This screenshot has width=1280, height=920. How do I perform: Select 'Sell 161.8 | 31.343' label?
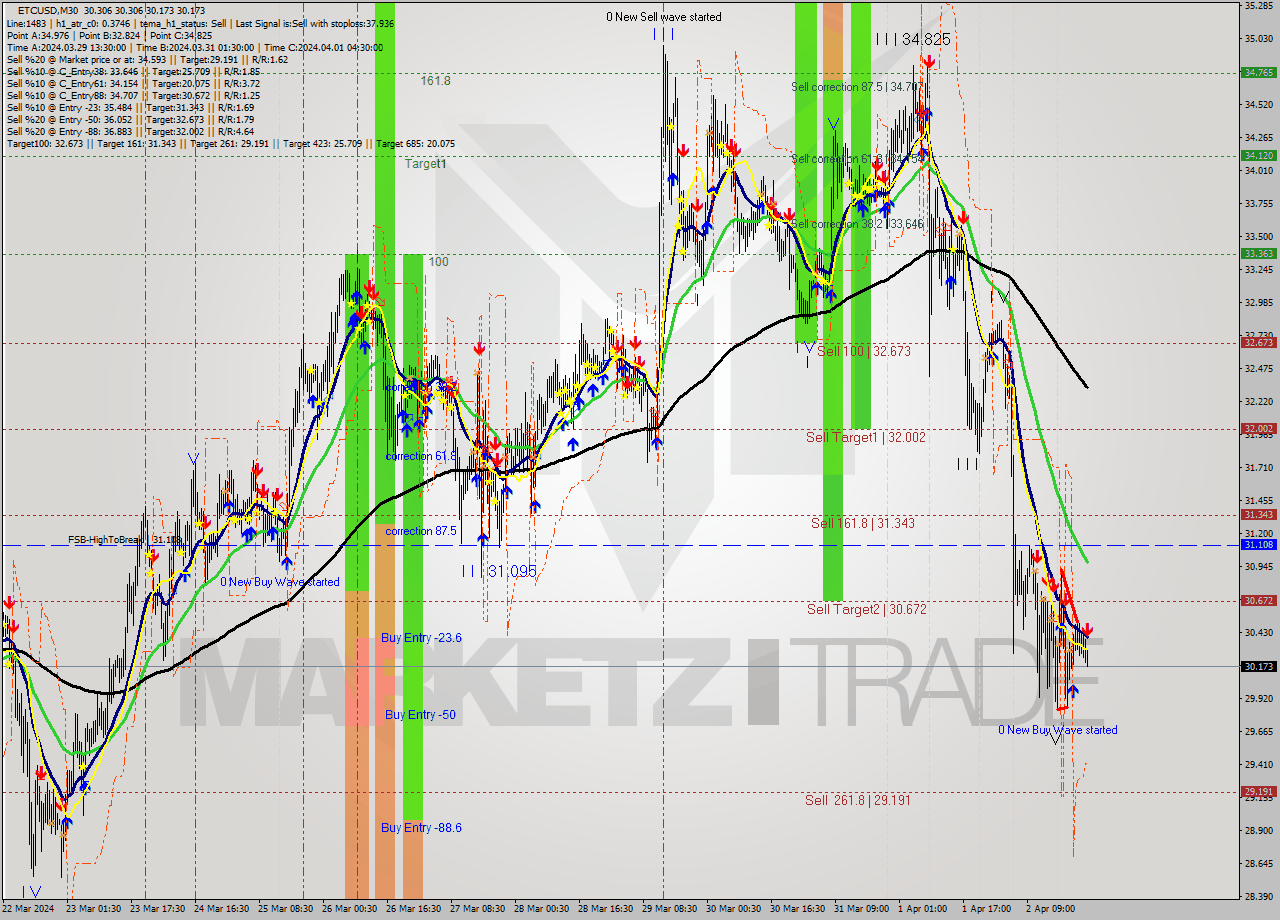[x=862, y=523]
